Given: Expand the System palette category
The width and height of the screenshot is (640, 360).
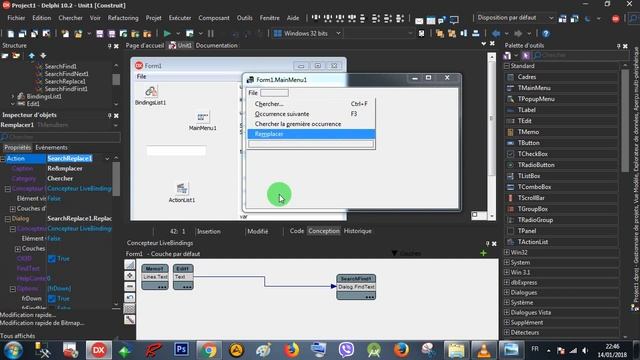Looking at the screenshot, I should [x=507, y=262].
